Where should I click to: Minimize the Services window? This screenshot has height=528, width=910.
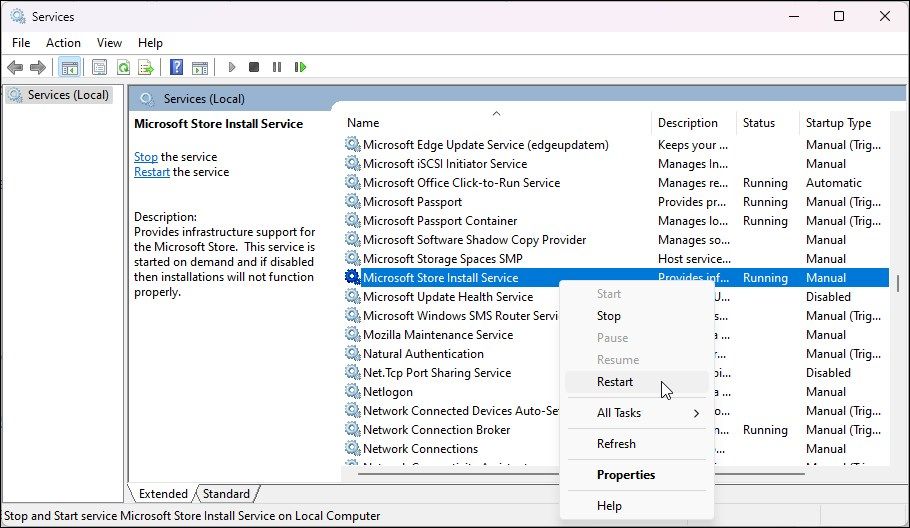(793, 16)
